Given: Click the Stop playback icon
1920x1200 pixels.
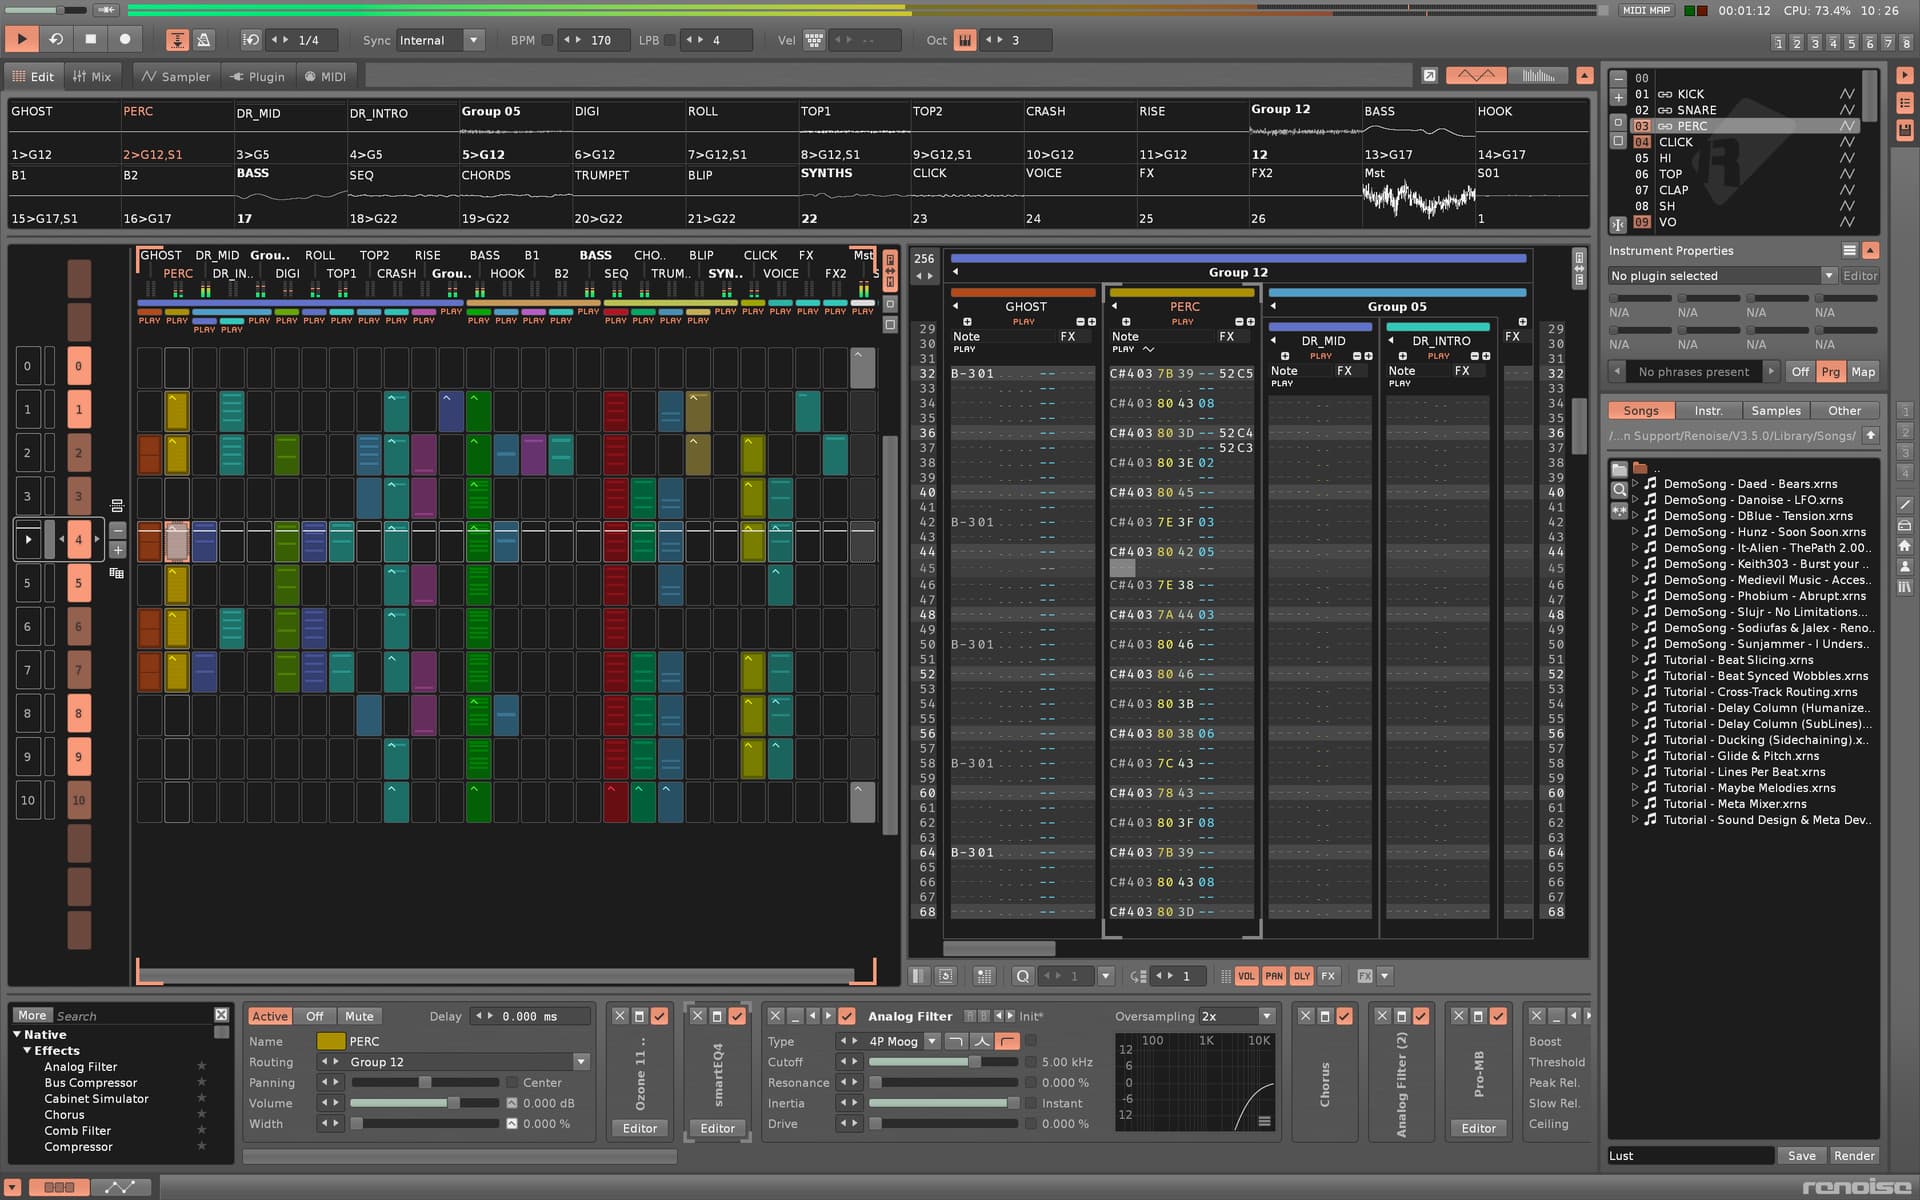Looking at the screenshot, I should click(x=91, y=40).
